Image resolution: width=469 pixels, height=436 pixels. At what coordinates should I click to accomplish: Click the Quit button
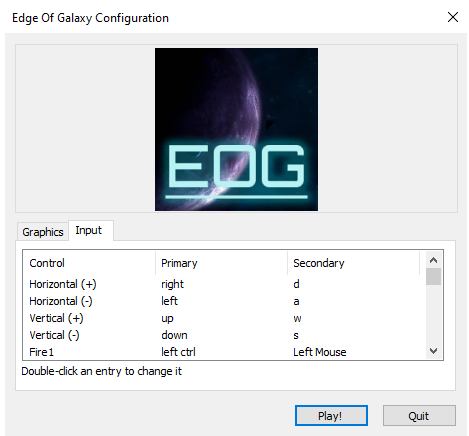click(419, 416)
